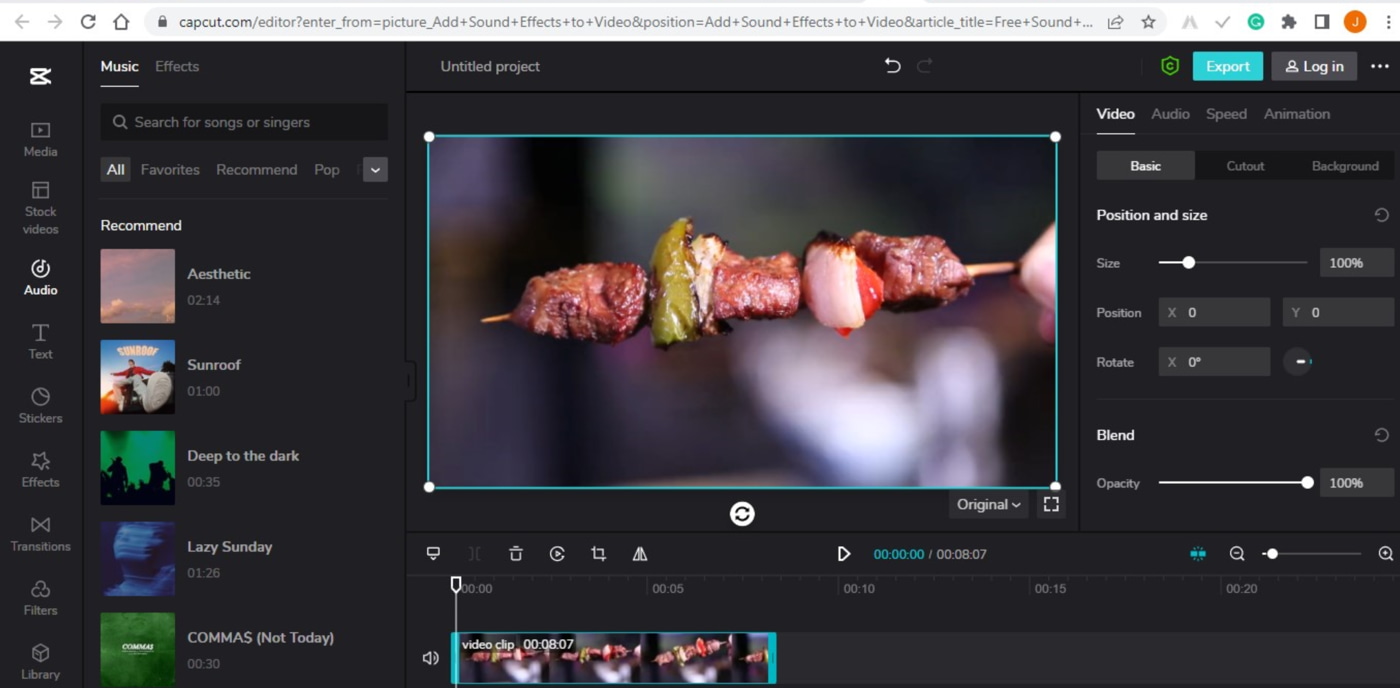The height and width of the screenshot is (688, 1400).
Task: Click the Export button
Action: pos(1227,66)
